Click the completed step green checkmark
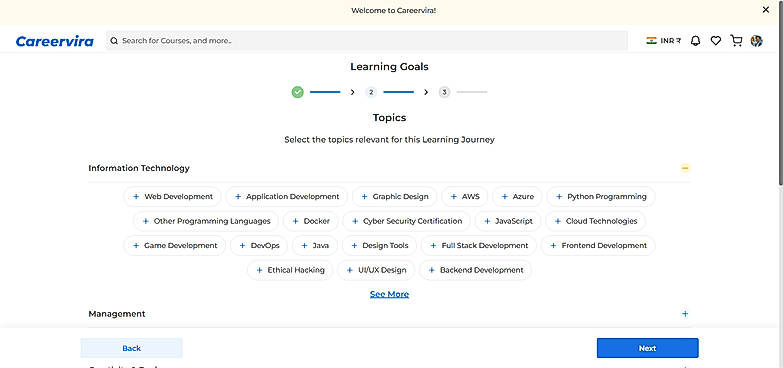 click(x=298, y=92)
